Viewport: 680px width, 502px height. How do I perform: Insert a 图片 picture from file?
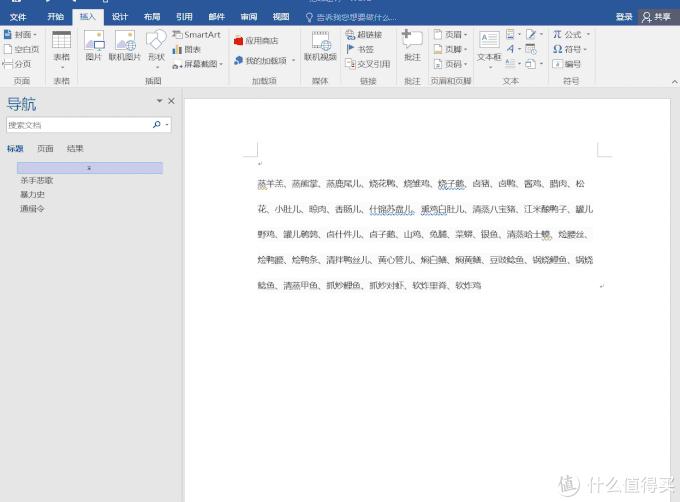click(x=94, y=46)
